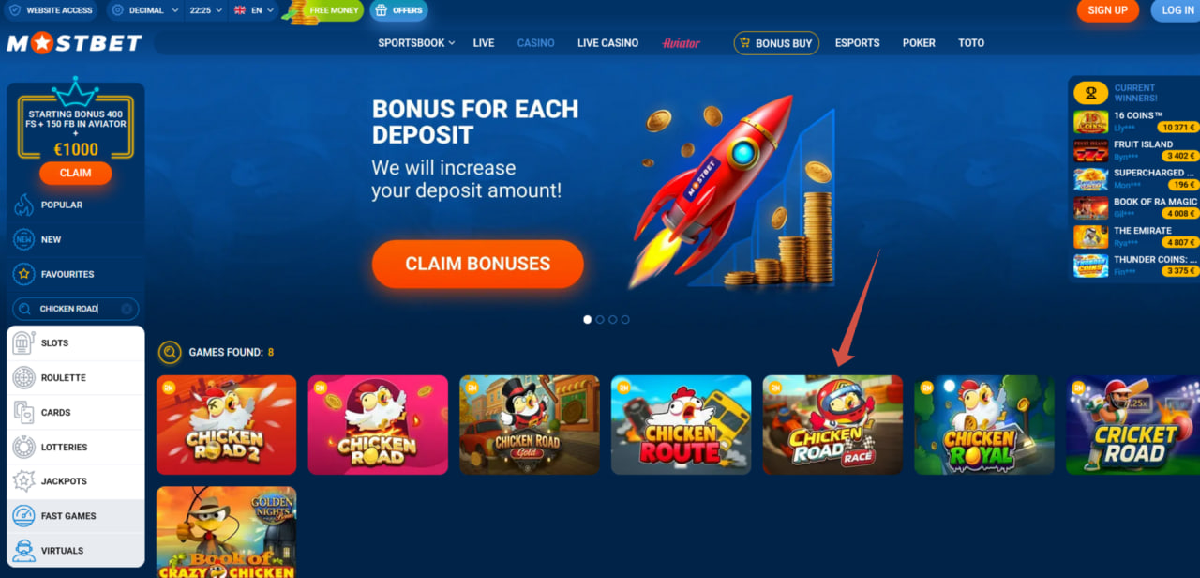Click the Sign Up button
The height and width of the screenshot is (578, 1200).
click(x=1107, y=11)
